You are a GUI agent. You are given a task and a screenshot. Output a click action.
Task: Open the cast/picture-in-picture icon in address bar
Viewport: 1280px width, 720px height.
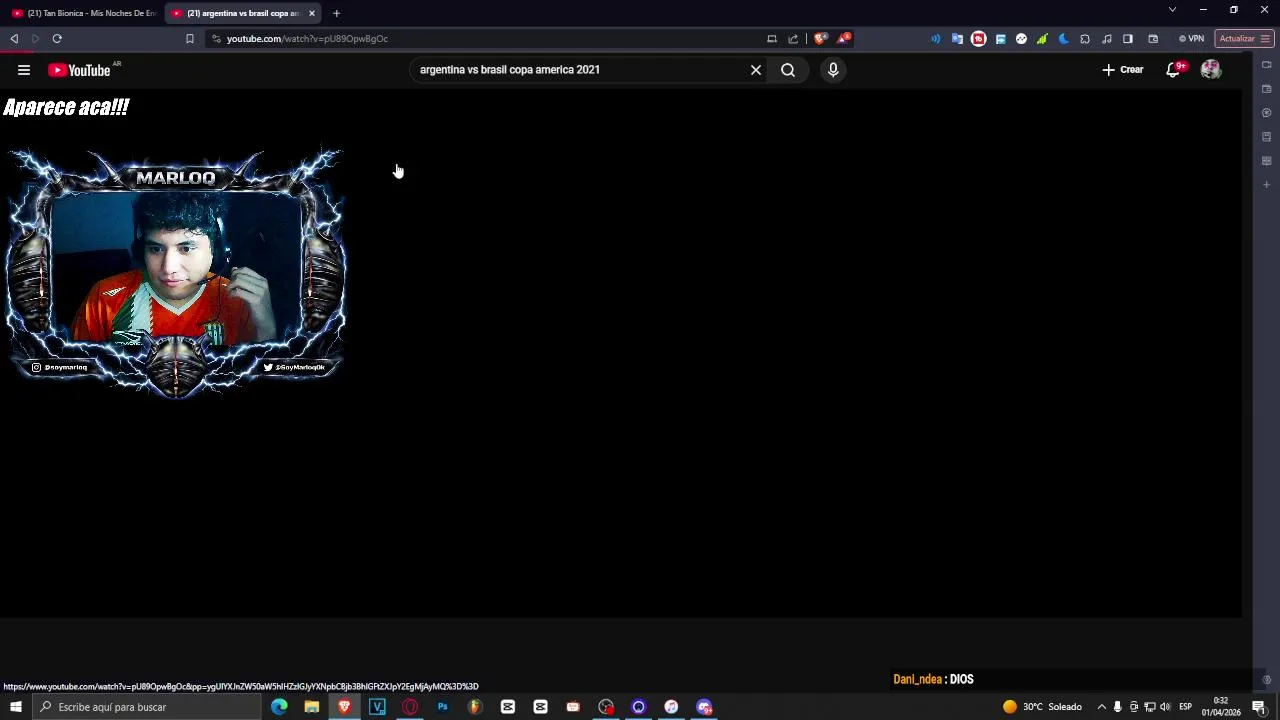772,39
